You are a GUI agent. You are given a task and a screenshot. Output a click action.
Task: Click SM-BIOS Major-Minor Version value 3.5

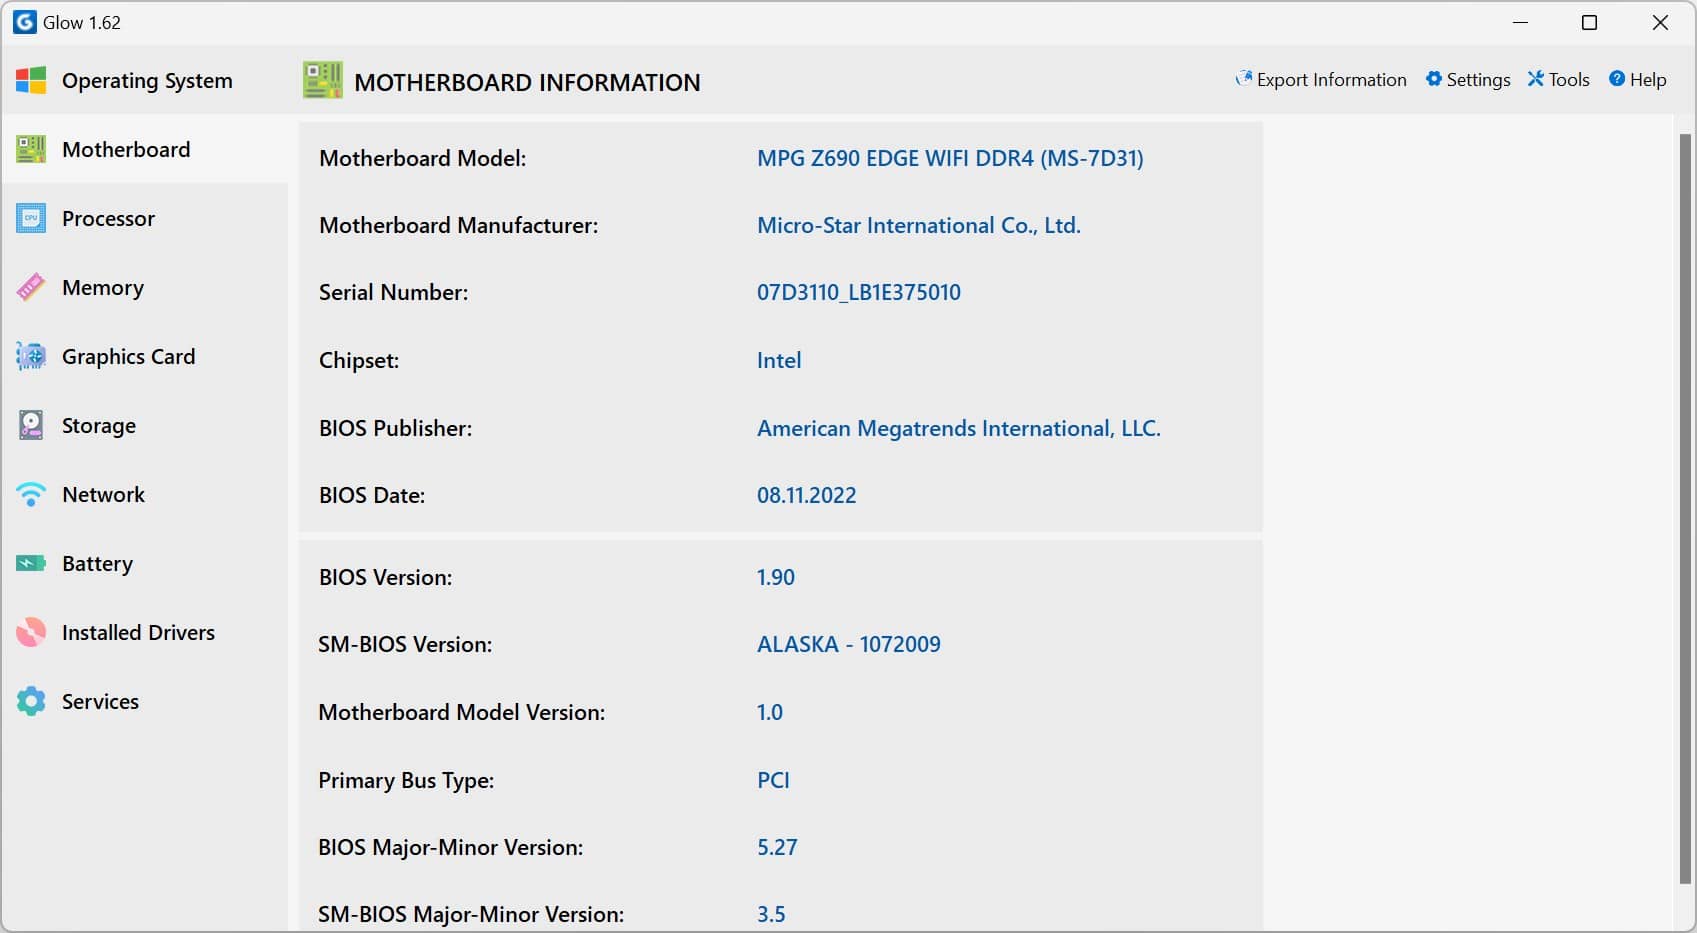coord(771,914)
